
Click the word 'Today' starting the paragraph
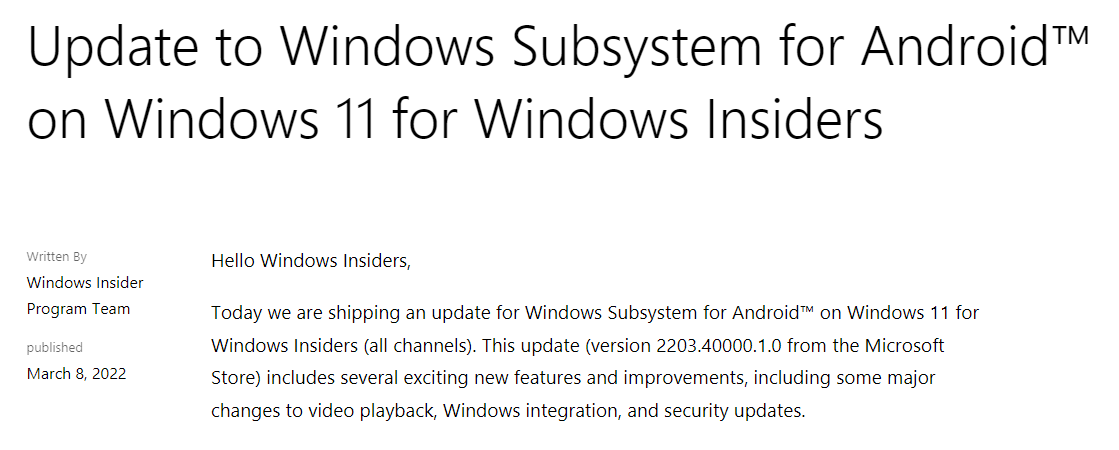point(237,313)
